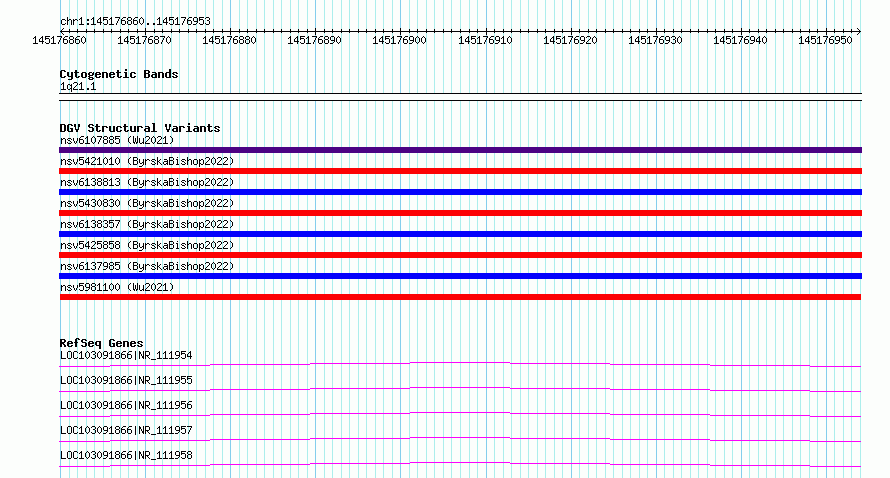Open variant nsv6137985 (ByrskaBishop2022) label
Image resolution: width=890 pixels, height=478 pixels.
point(147,266)
